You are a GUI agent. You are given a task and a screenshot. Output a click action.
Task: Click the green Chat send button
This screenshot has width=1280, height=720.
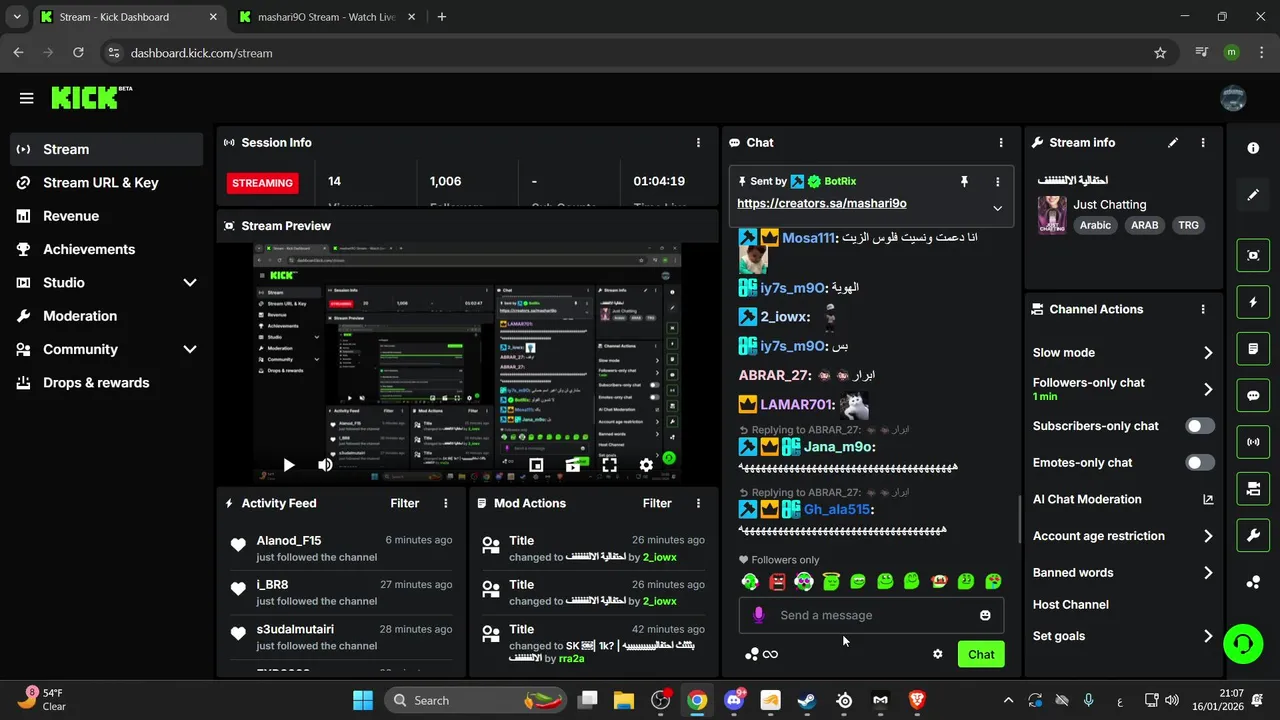981,655
